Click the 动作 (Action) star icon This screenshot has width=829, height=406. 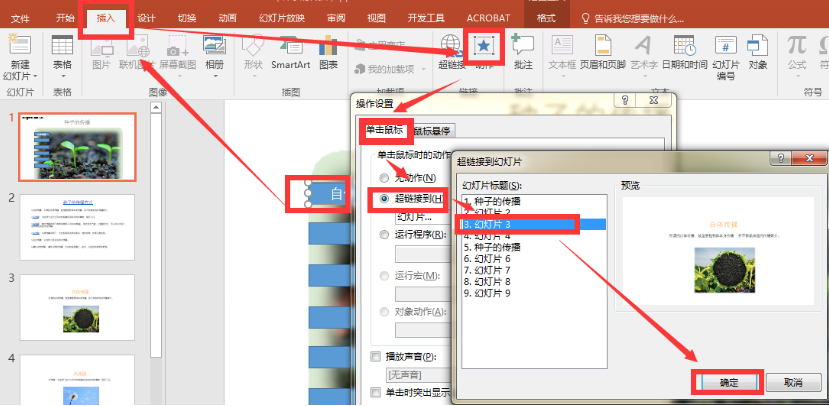484,46
